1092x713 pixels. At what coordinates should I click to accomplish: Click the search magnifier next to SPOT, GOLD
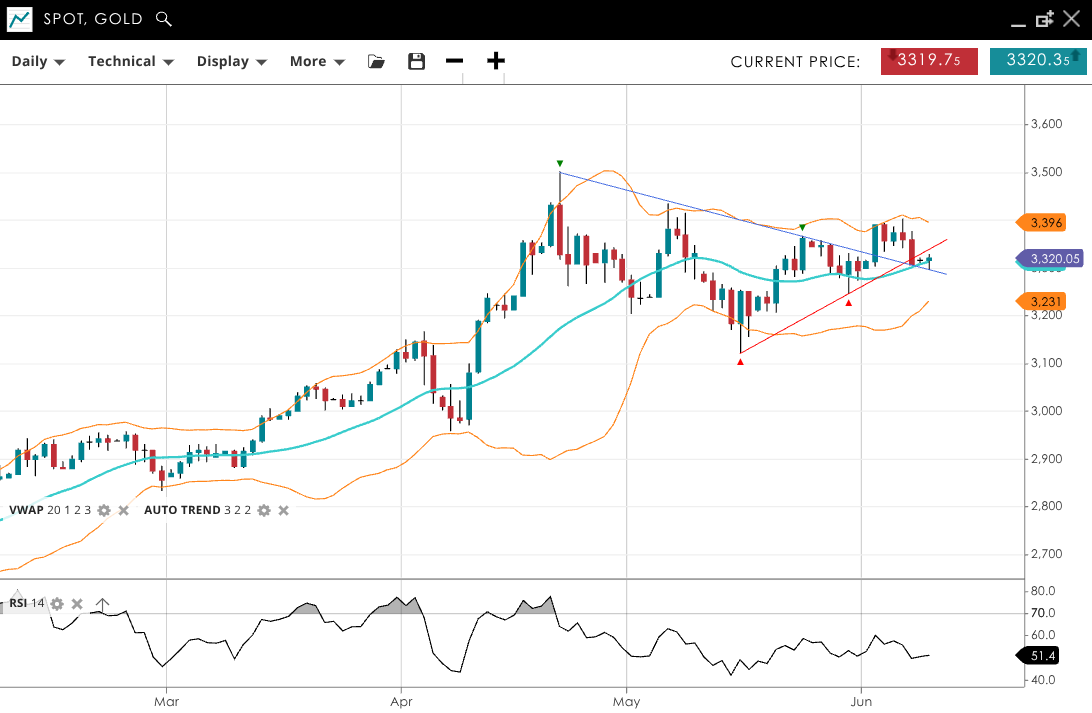coord(164,19)
